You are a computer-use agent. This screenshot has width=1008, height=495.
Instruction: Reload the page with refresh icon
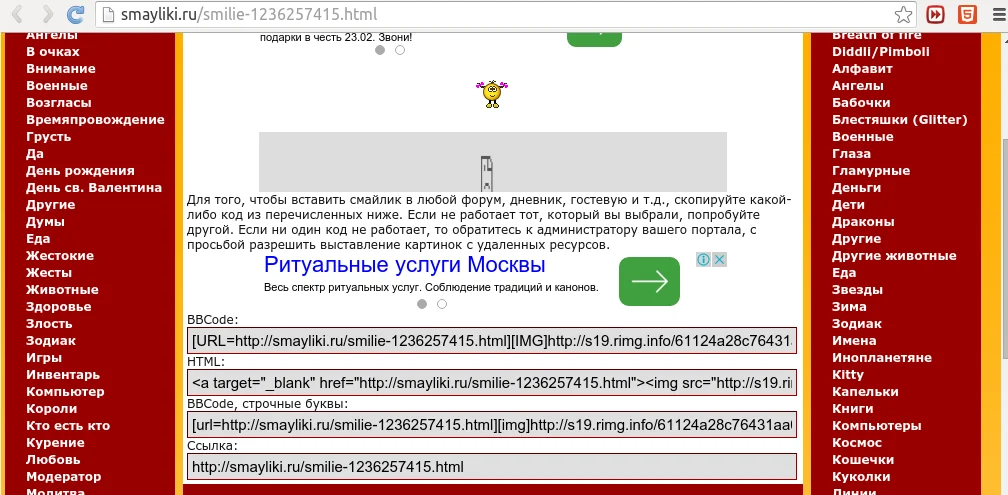pos(76,14)
